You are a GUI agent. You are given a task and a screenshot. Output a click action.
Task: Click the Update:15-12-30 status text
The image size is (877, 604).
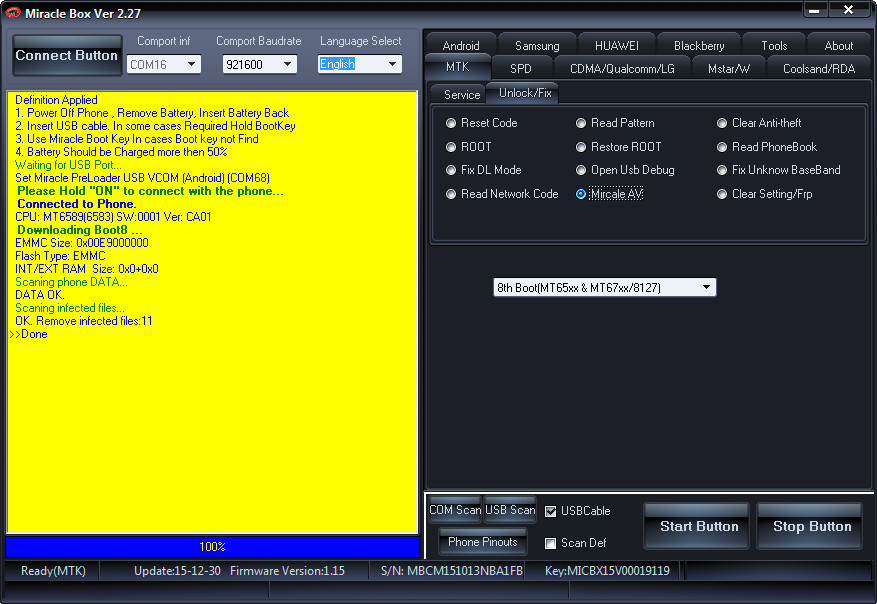177,570
